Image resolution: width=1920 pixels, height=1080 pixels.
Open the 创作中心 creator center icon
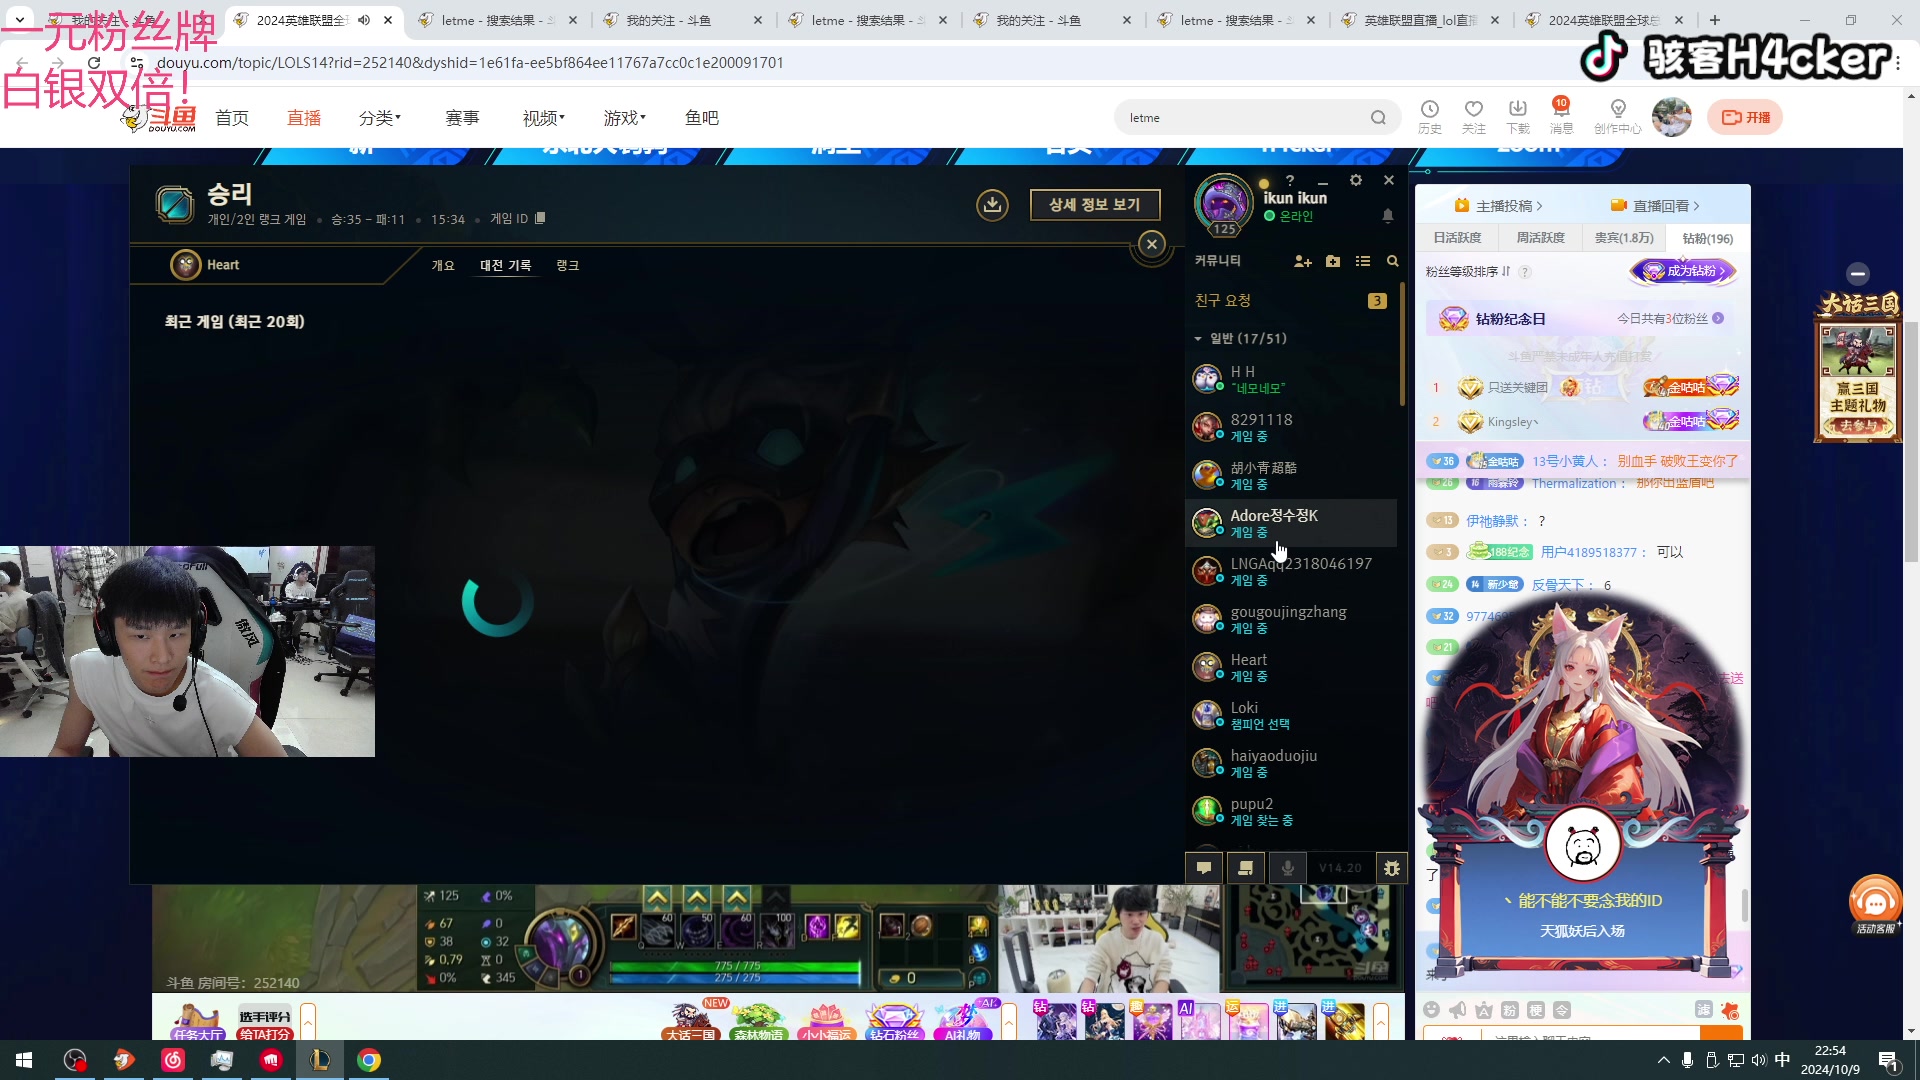[x=1618, y=116]
